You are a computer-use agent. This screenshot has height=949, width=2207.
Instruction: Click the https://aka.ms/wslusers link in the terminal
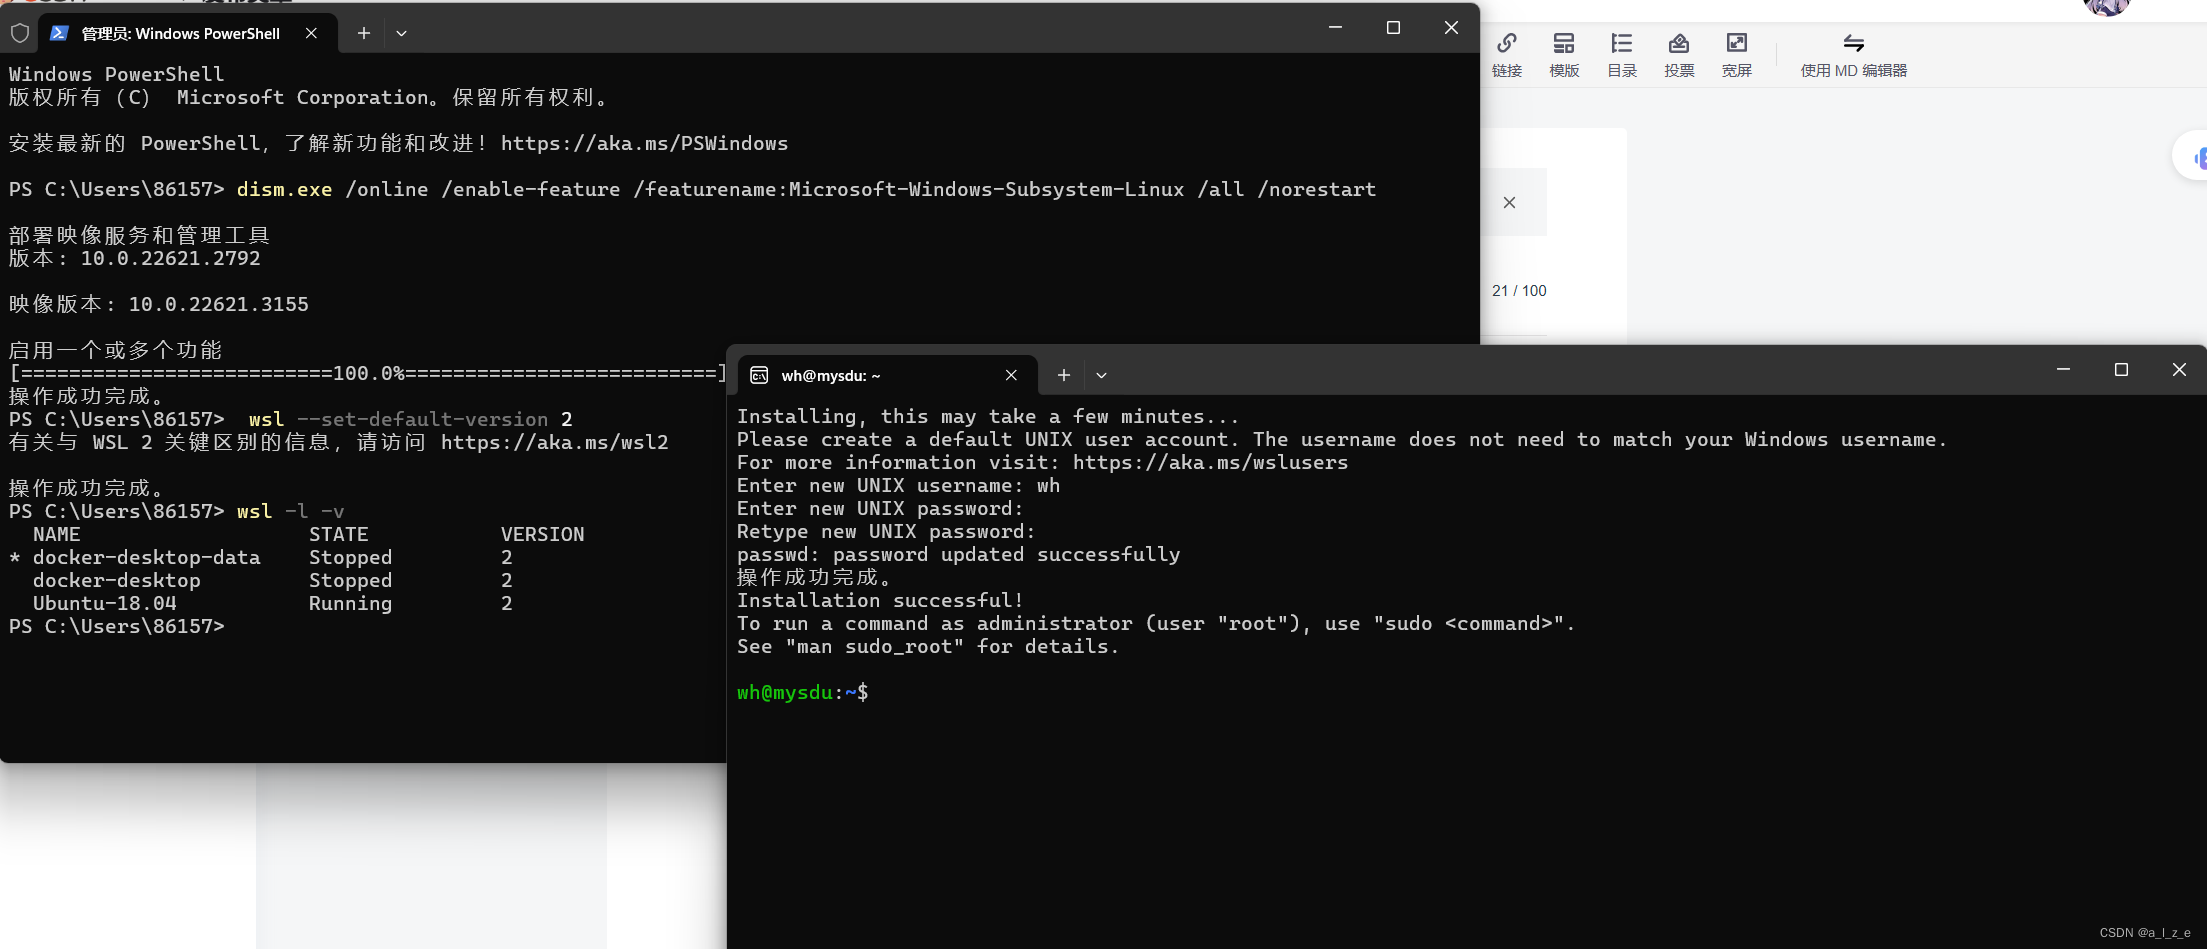pyautogui.click(x=1209, y=462)
